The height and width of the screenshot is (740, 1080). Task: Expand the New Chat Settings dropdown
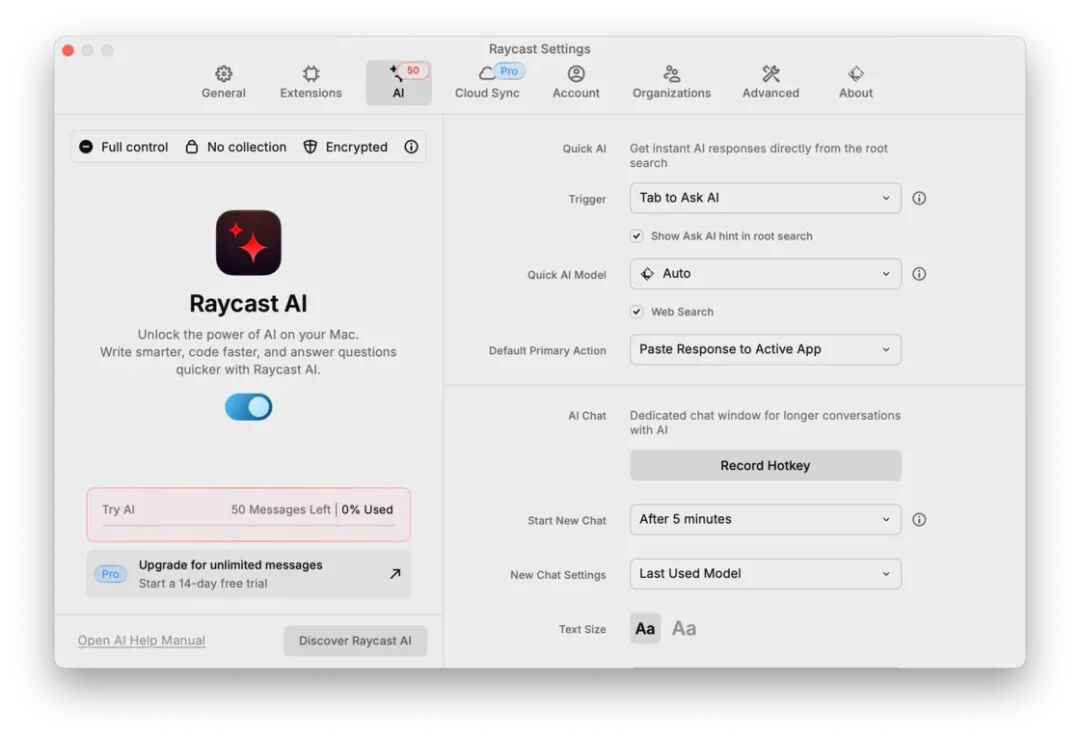[x=765, y=573]
